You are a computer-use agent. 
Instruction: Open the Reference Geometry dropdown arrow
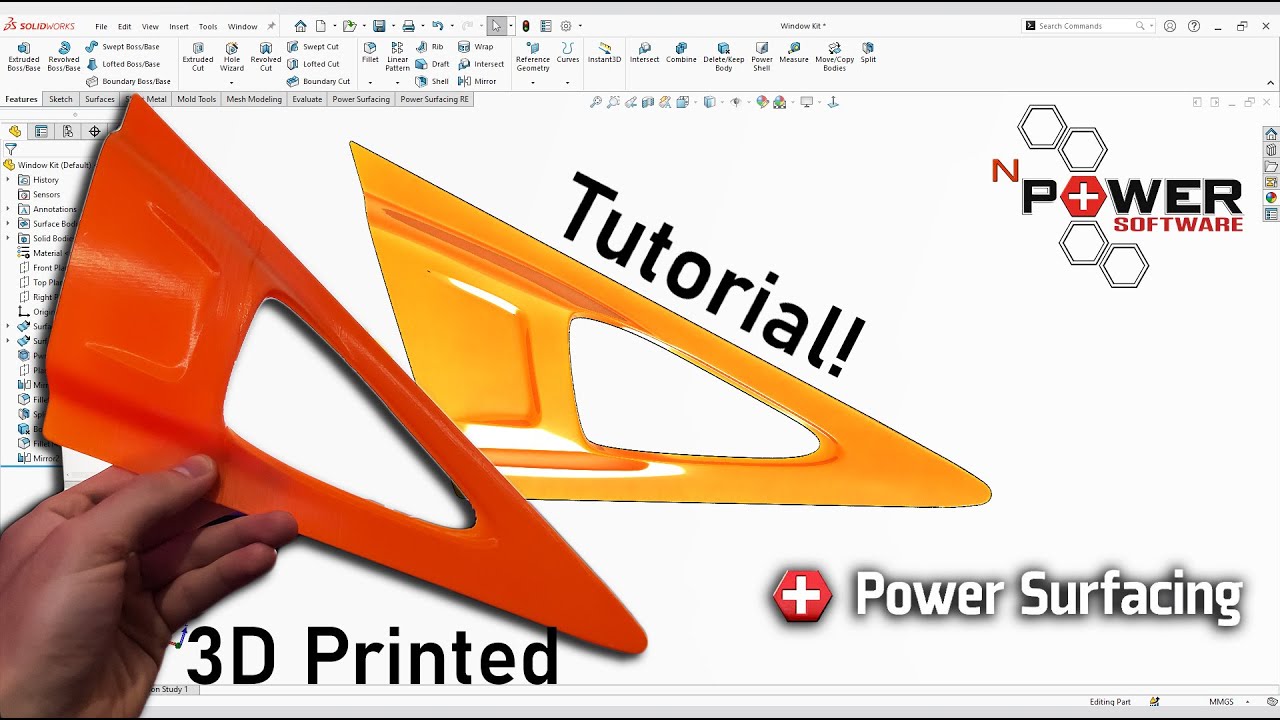(533, 82)
